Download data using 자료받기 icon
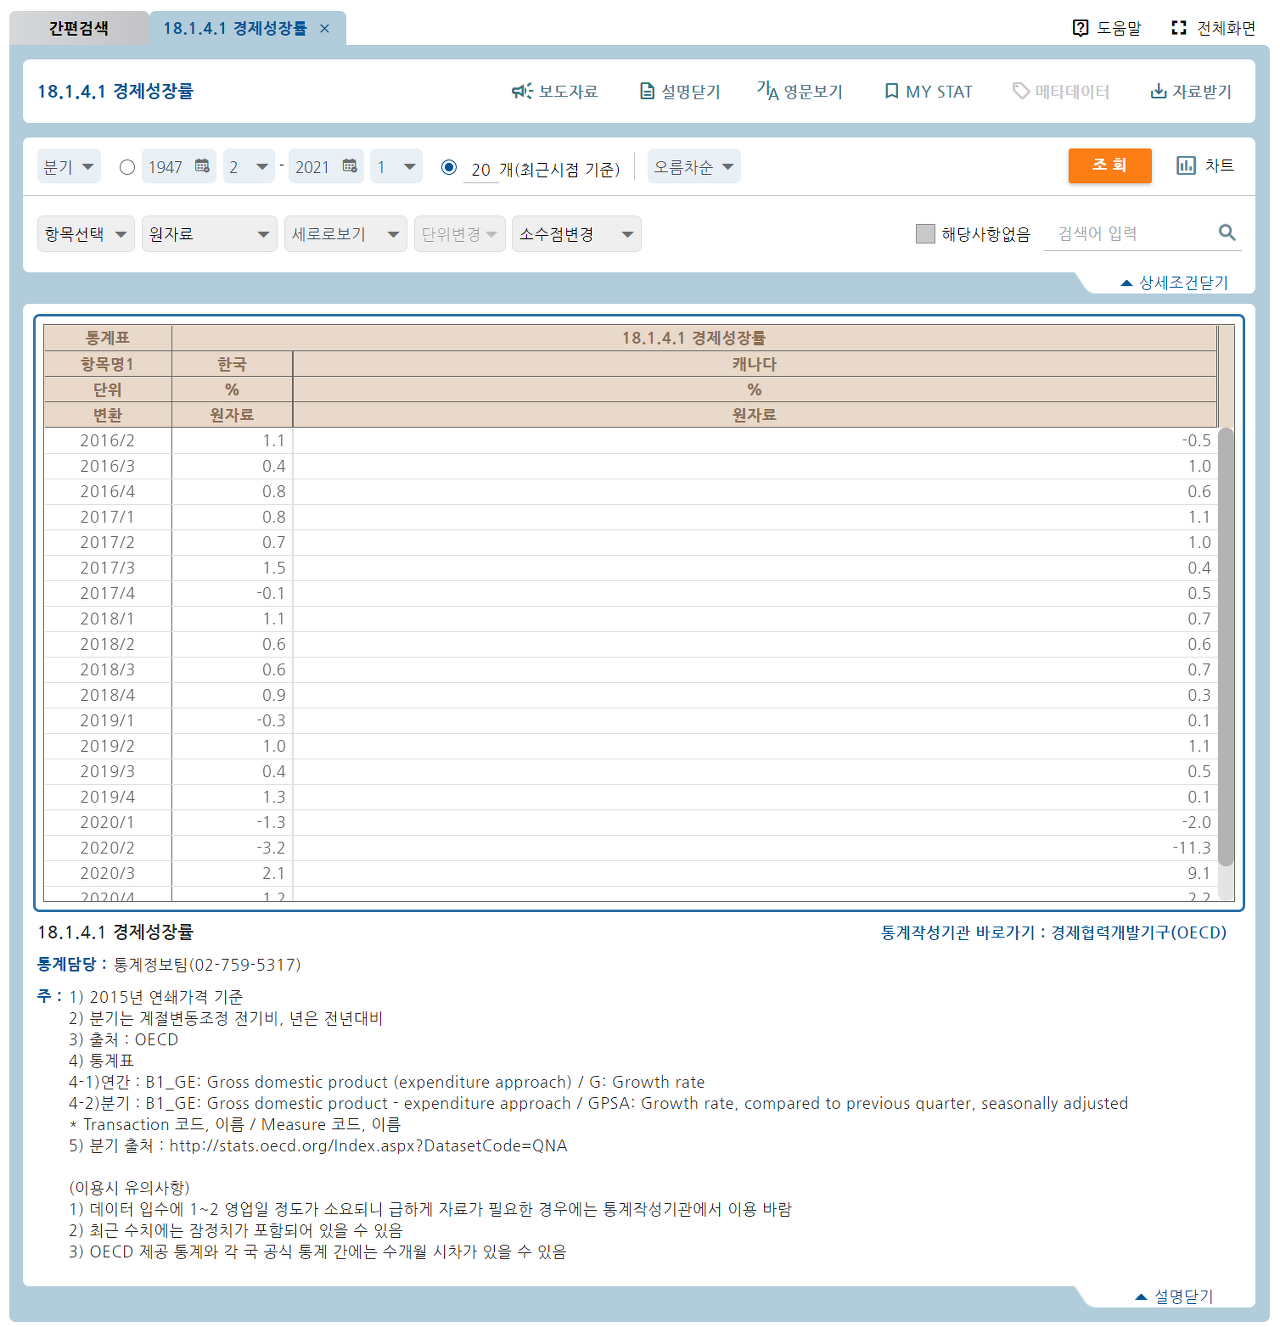Viewport: 1280px width, 1327px height. tap(1158, 91)
